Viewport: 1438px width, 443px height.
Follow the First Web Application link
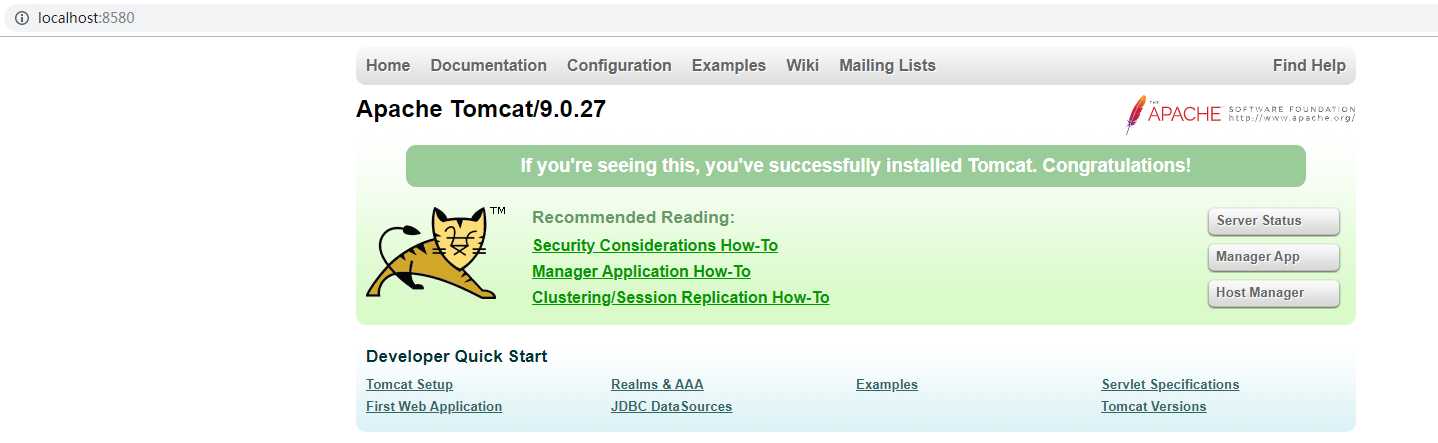[x=434, y=407]
